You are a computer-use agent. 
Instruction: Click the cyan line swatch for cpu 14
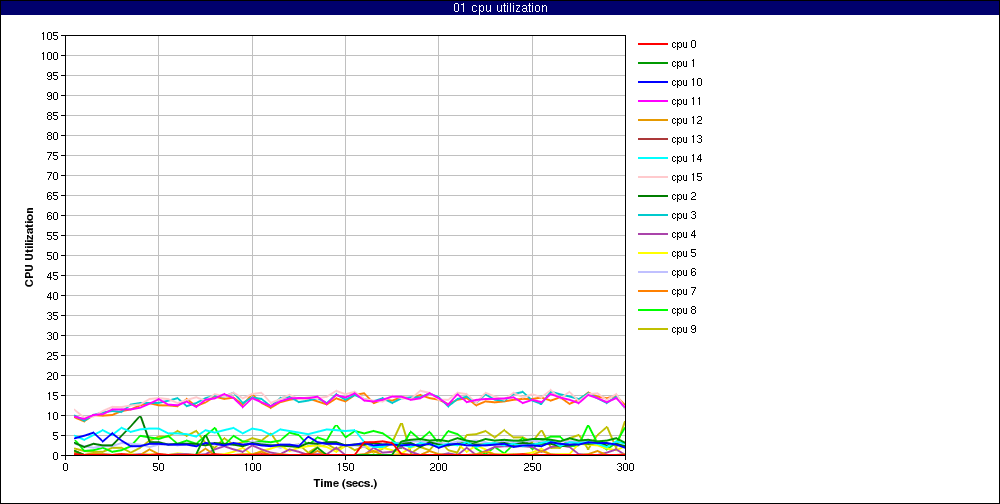(x=652, y=158)
